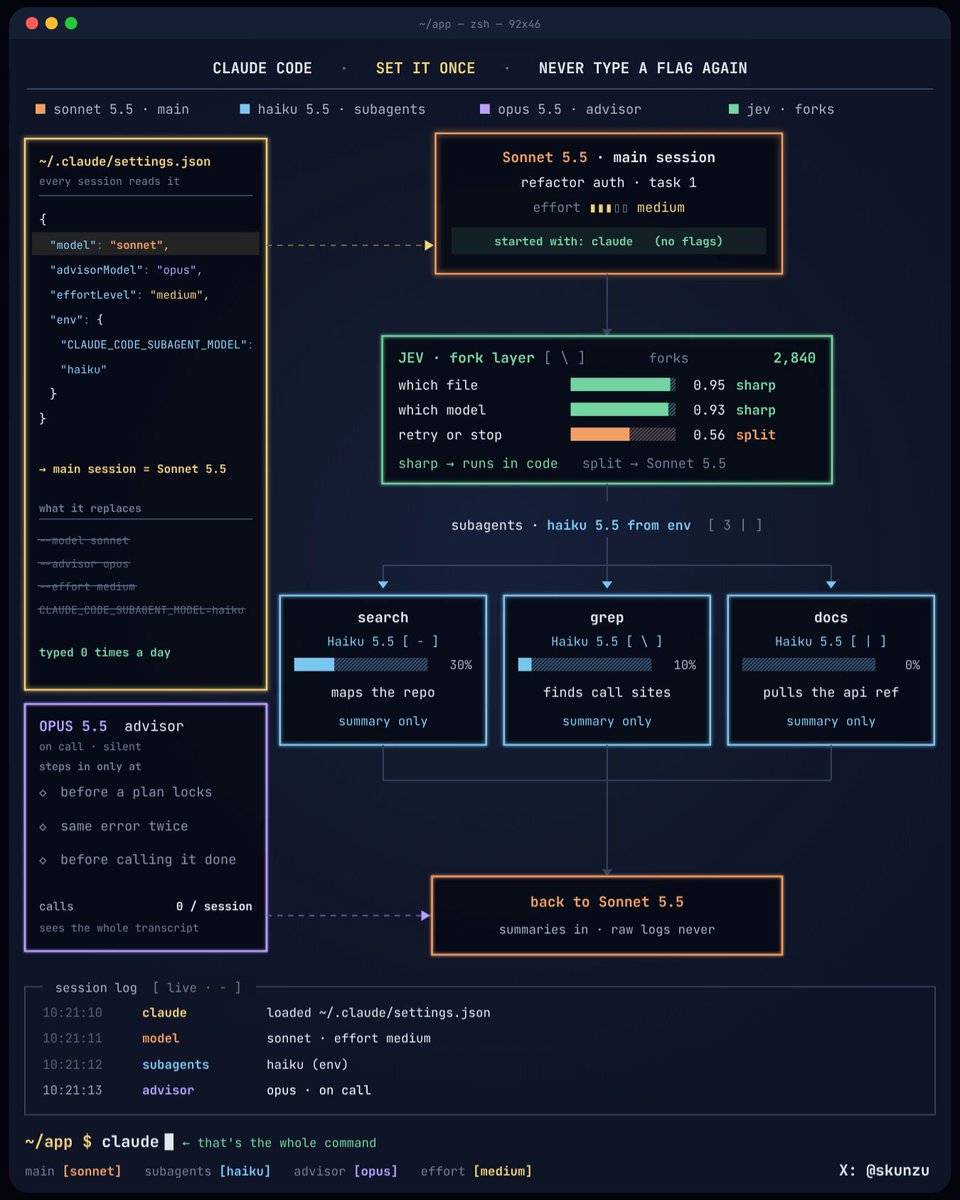Click the 0.56 score value
960x1200 pixels.
(708, 435)
